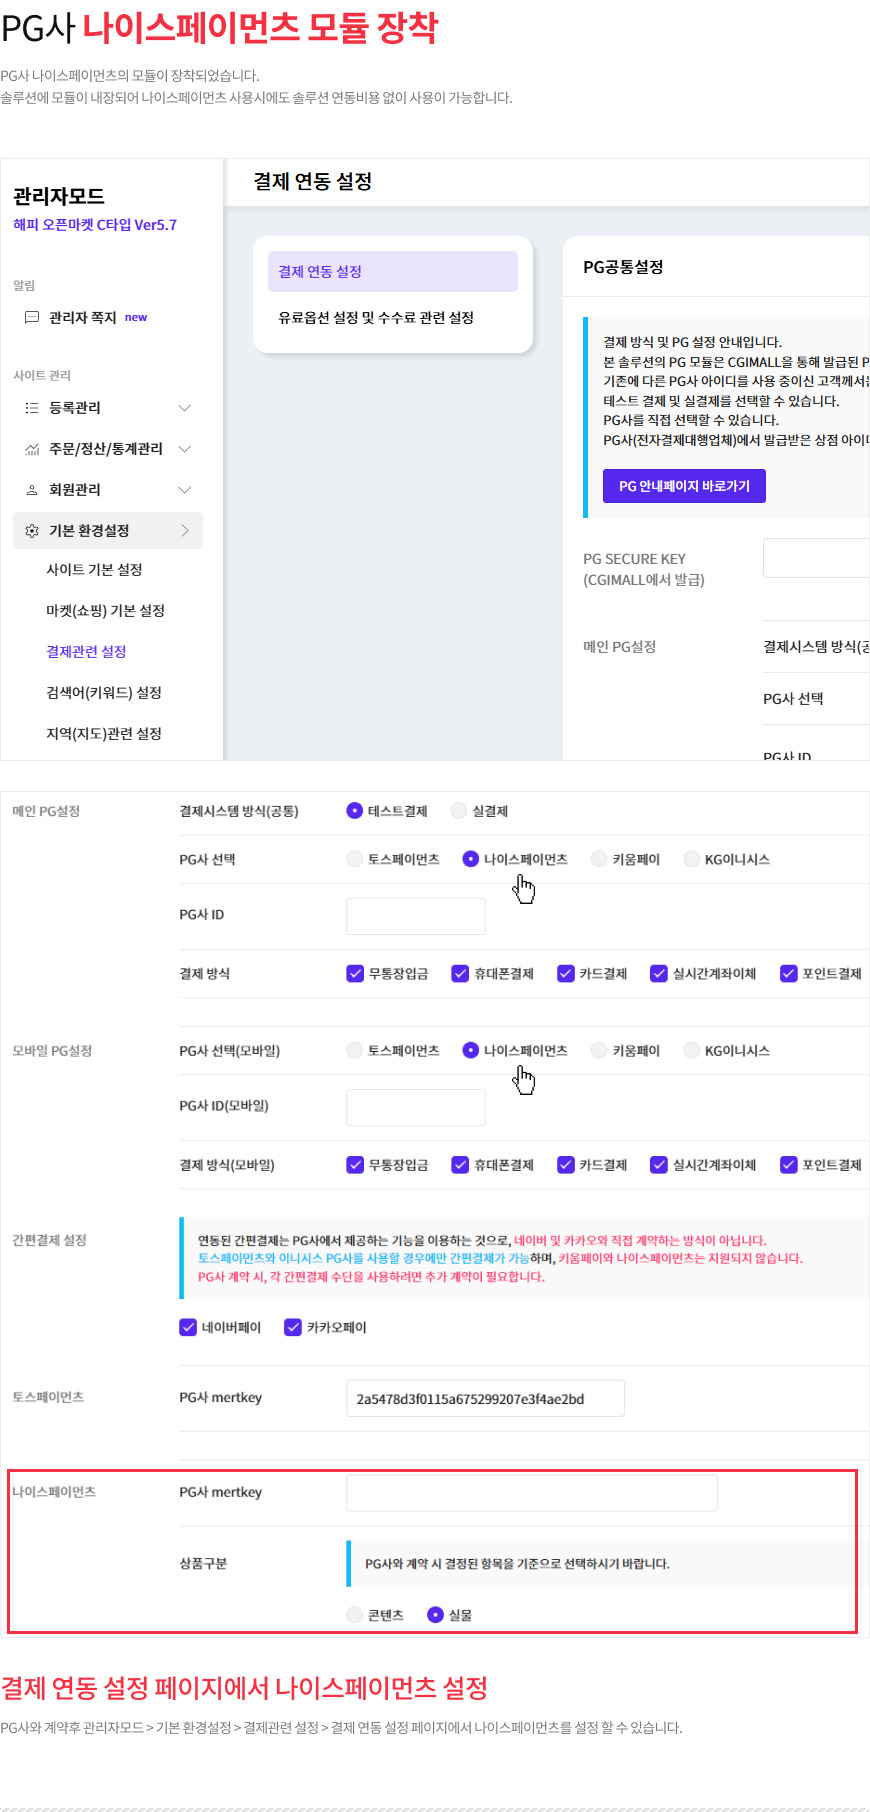
Task: Click the 등록관리 list icon
Action: click(32, 408)
